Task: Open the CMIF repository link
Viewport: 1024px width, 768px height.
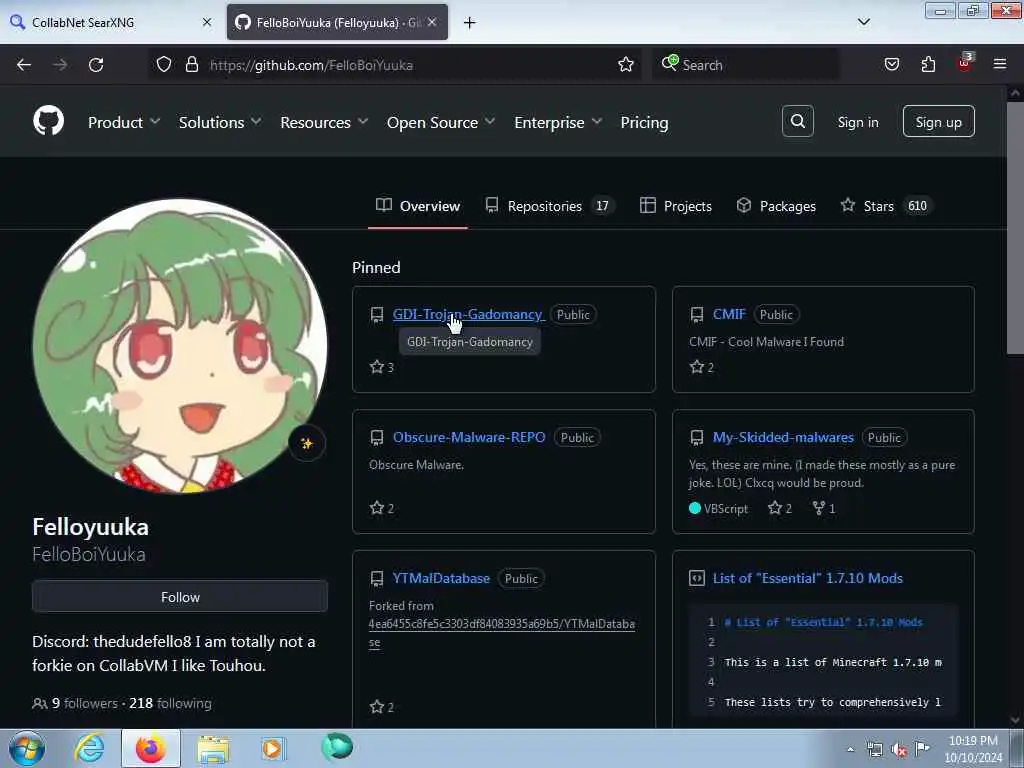Action: (x=729, y=314)
